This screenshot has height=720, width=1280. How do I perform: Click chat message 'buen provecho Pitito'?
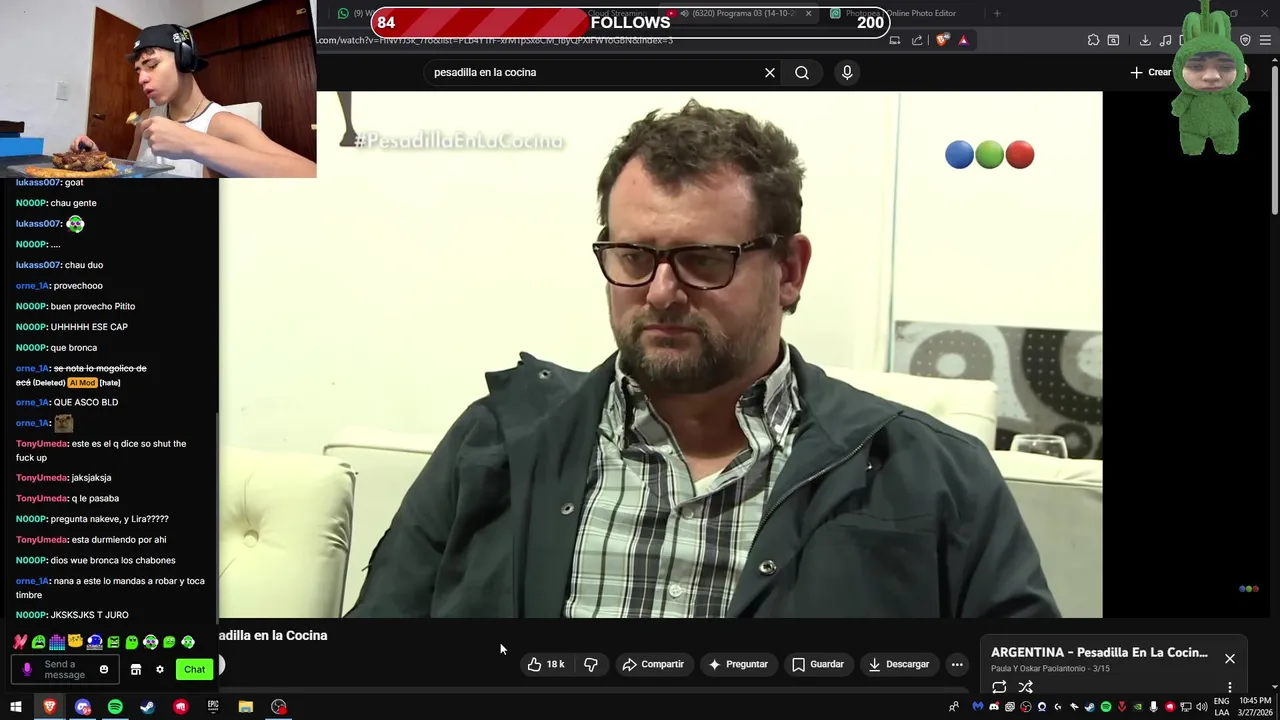point(94,306)
